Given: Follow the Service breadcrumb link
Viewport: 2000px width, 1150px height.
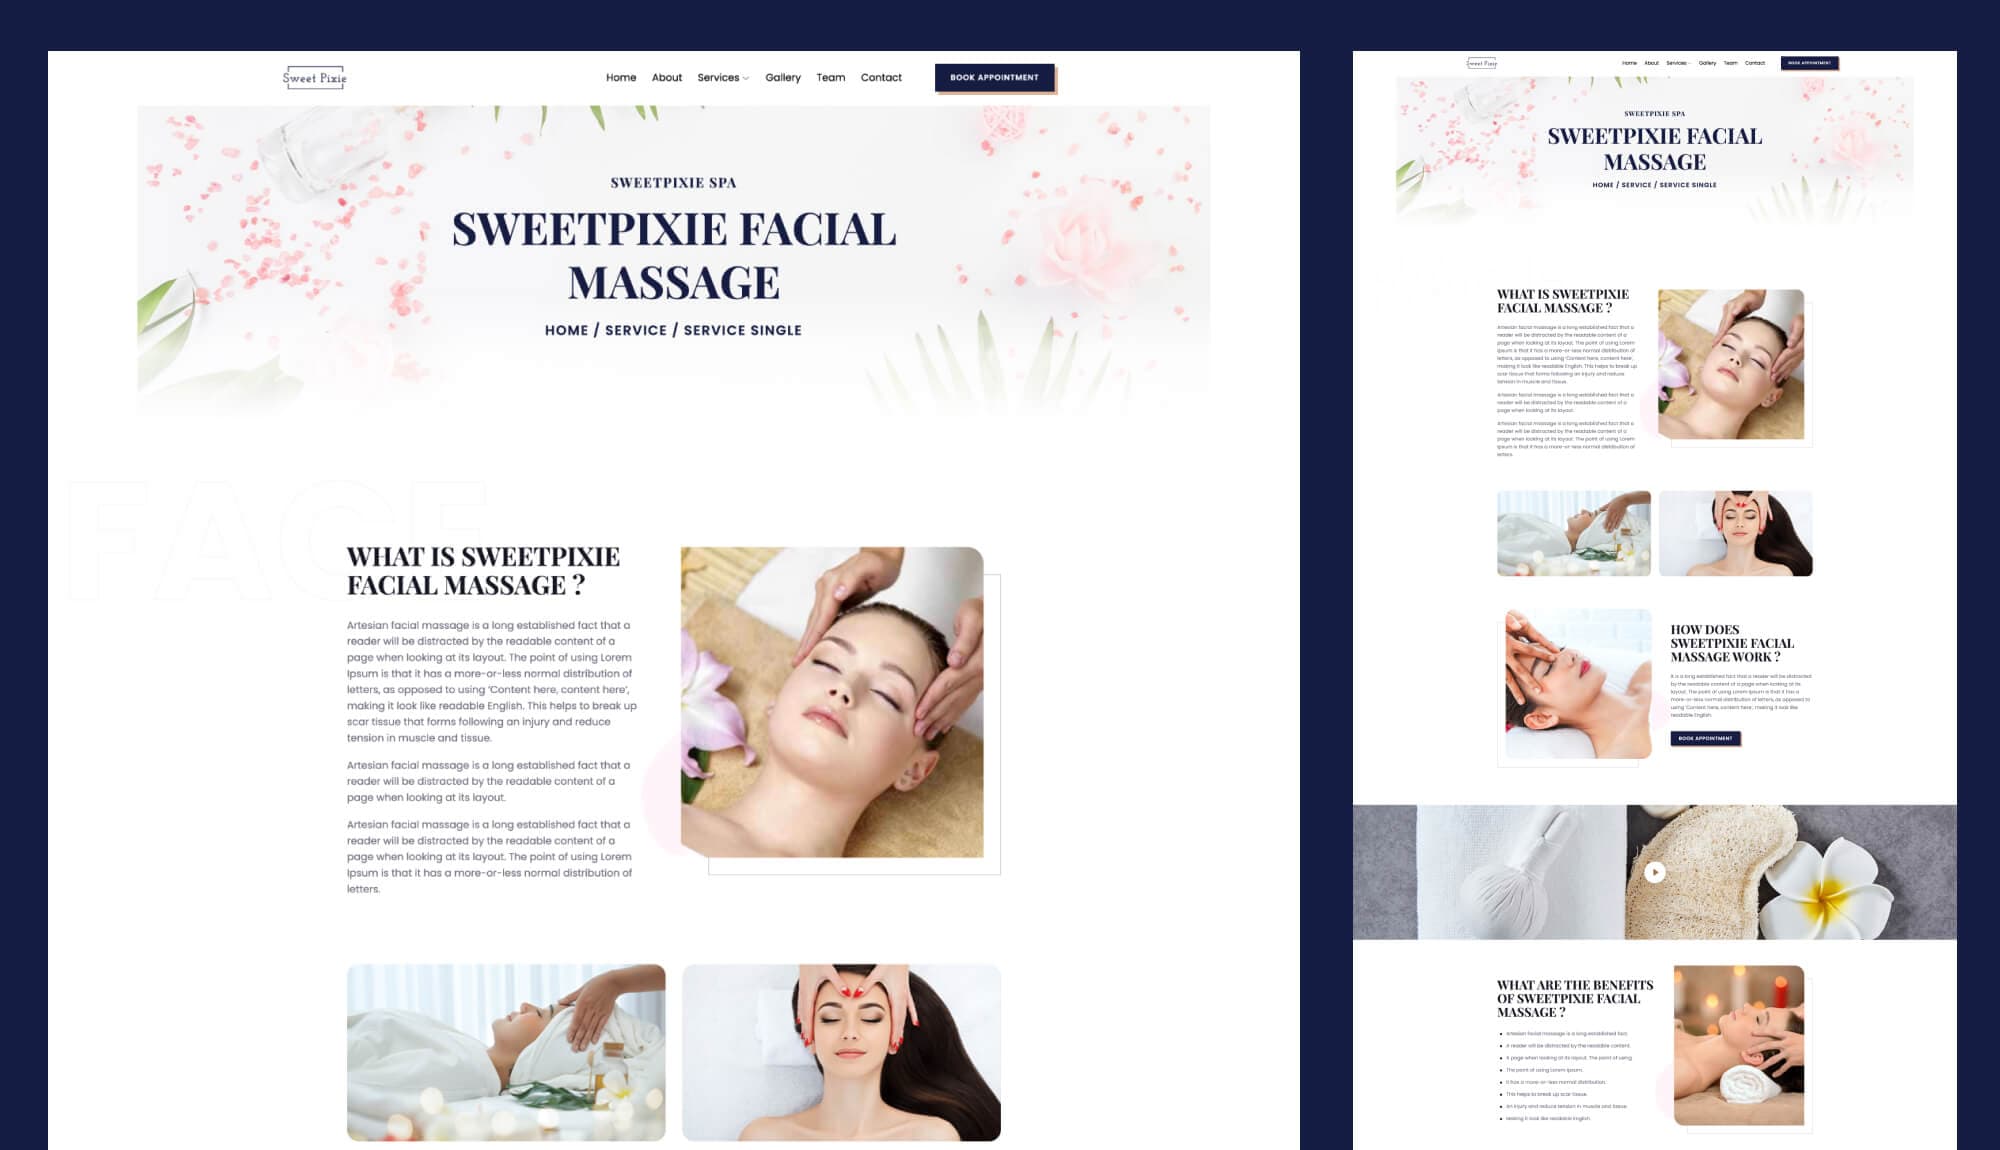Looking at the screenshot, I should [x=634, y=329].
